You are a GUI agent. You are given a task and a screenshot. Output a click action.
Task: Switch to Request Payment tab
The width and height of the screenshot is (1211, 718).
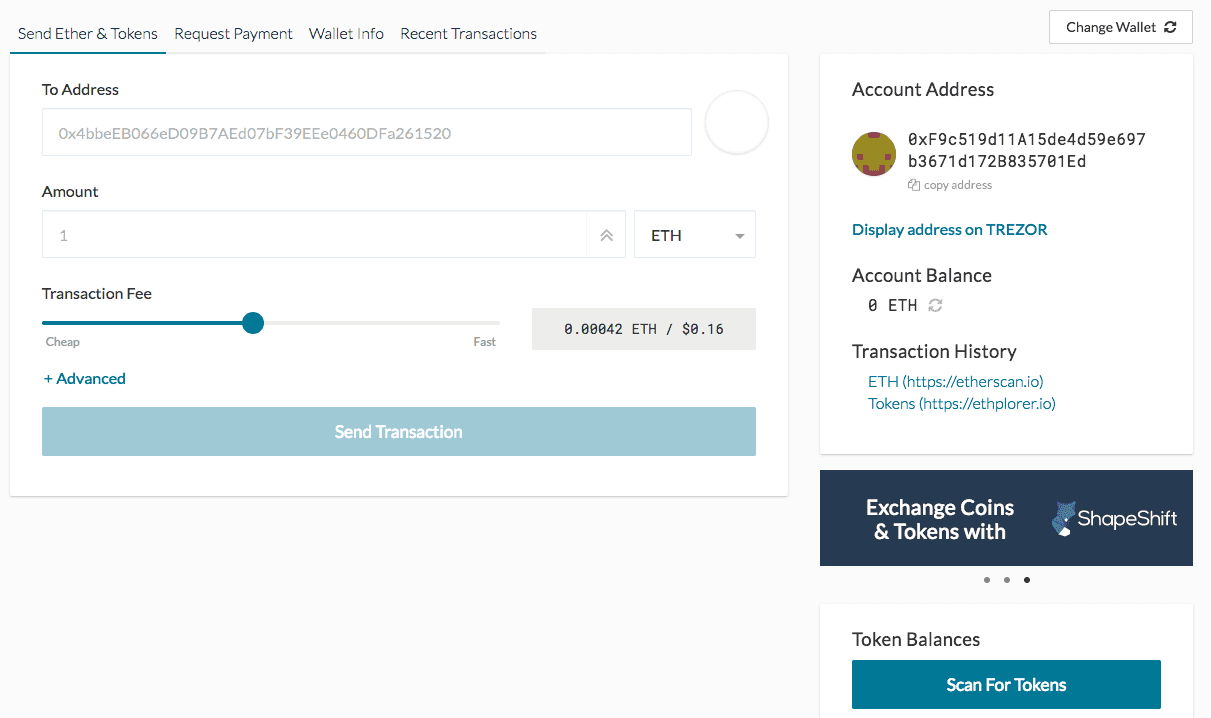pos(233,33)
